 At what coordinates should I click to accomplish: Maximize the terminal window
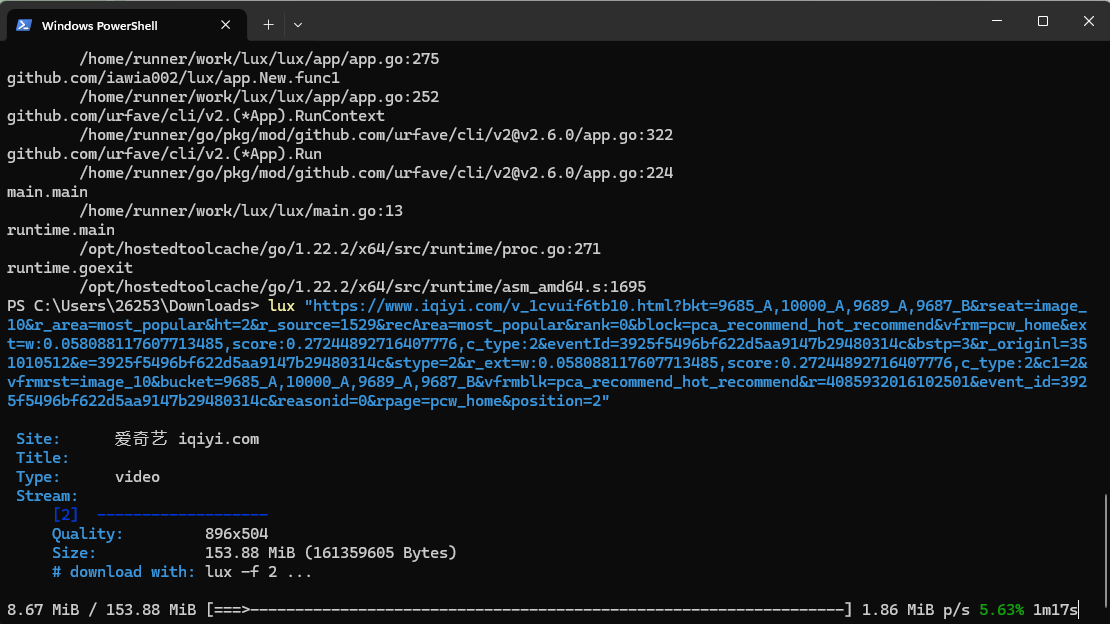[1043, 21]
